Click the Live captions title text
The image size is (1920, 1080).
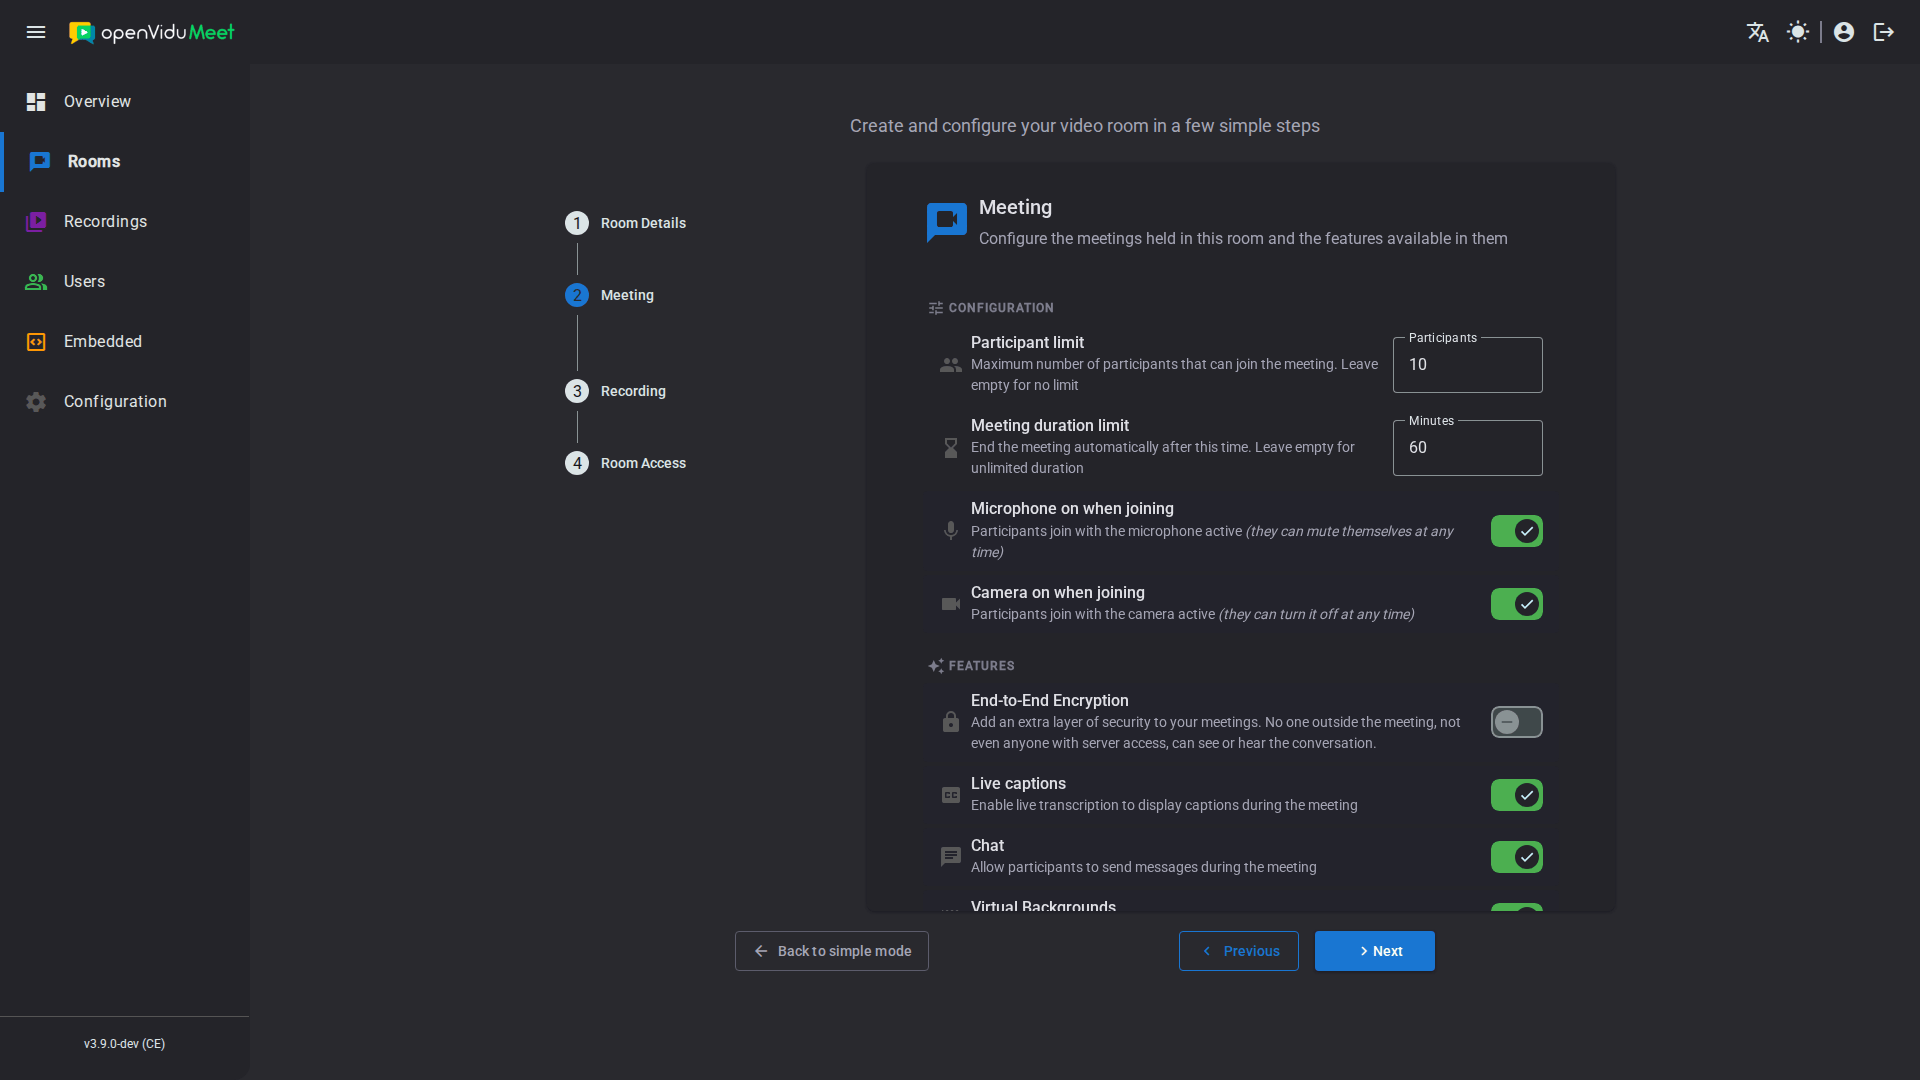(1018, 784)
